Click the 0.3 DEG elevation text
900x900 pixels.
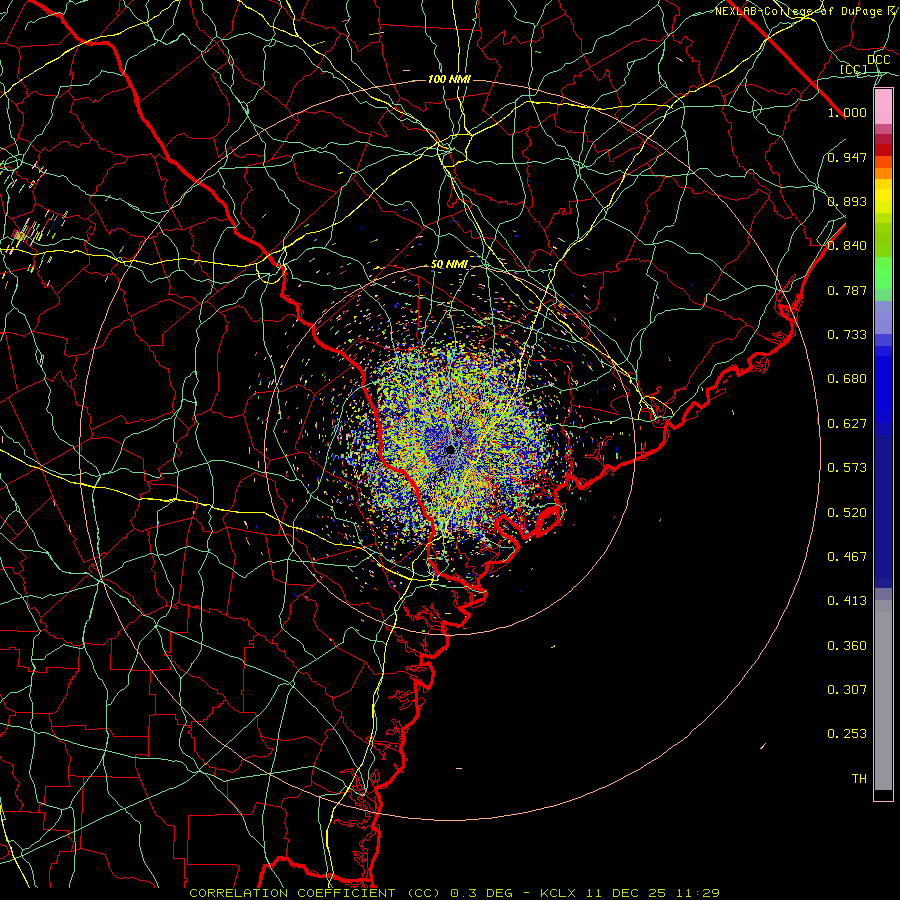[x=482, y=893]
